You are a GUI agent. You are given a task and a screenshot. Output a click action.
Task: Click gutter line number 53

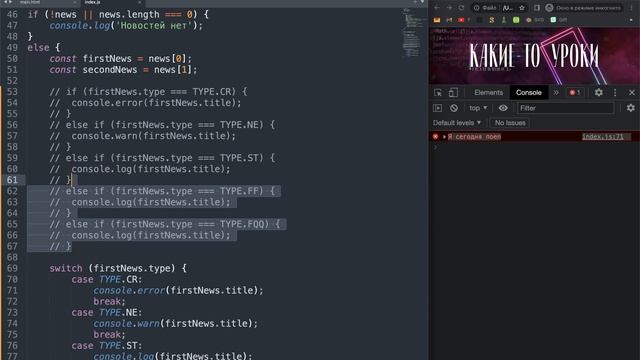coord(12,91)
